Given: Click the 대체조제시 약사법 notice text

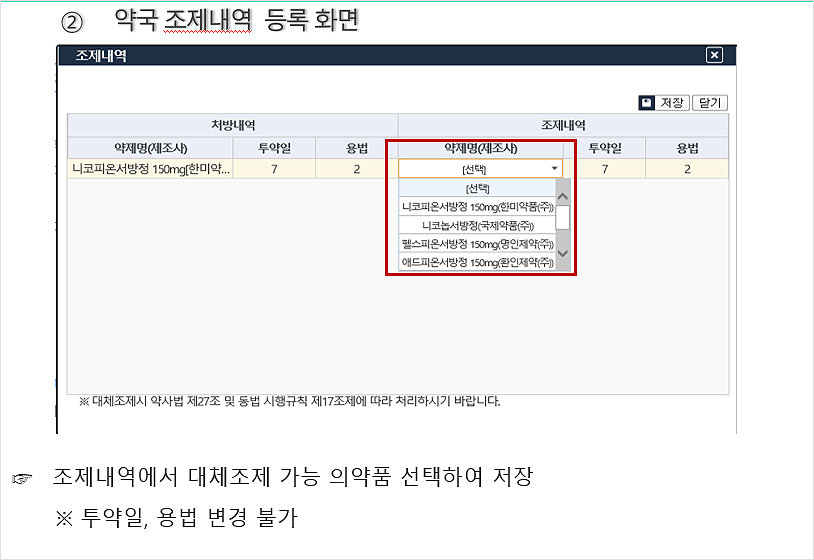Looking at the screenshot, I should [x=290, y=401].
